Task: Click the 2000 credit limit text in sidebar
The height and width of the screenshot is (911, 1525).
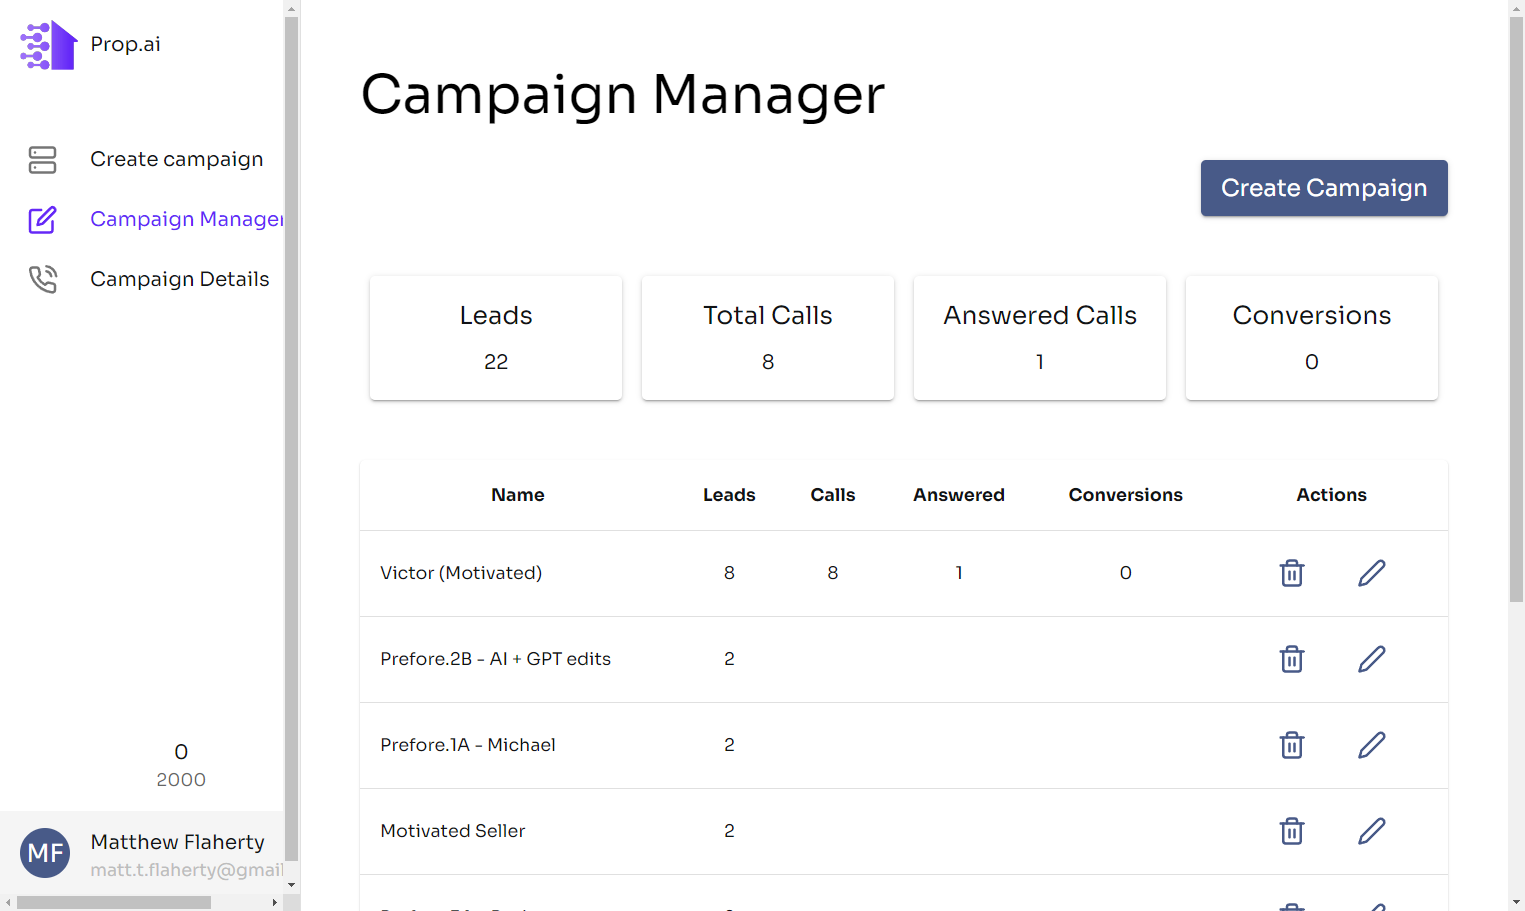Action: coord(181,780)
